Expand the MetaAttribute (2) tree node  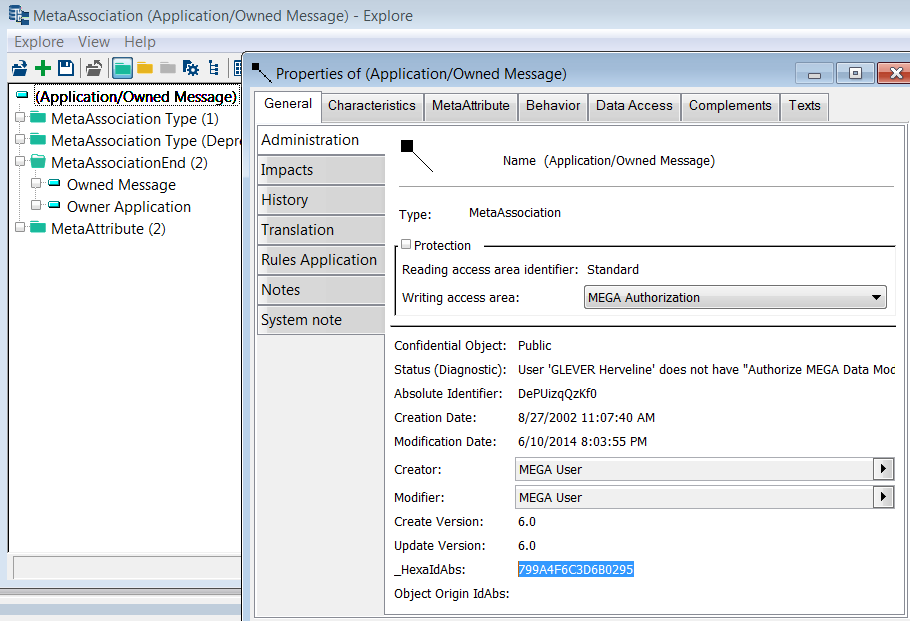point(19,229)
